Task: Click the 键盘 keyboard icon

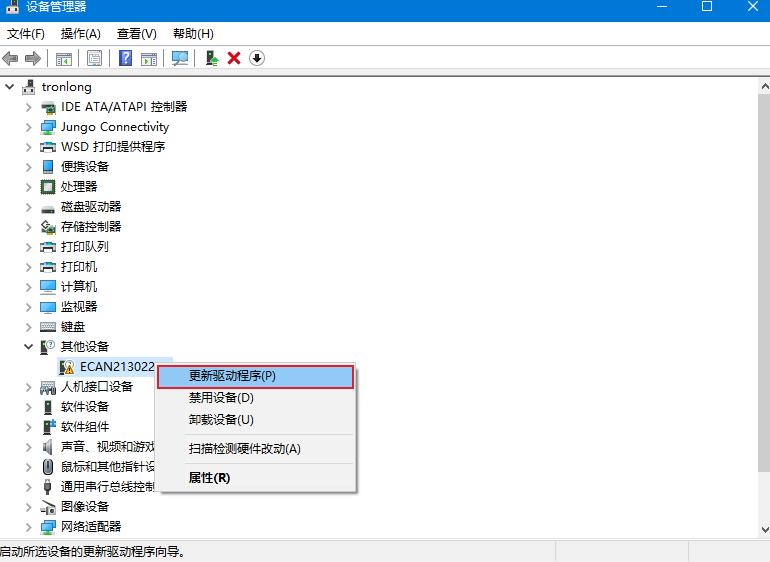Action: pyautogui.click(x=48, y=327)
